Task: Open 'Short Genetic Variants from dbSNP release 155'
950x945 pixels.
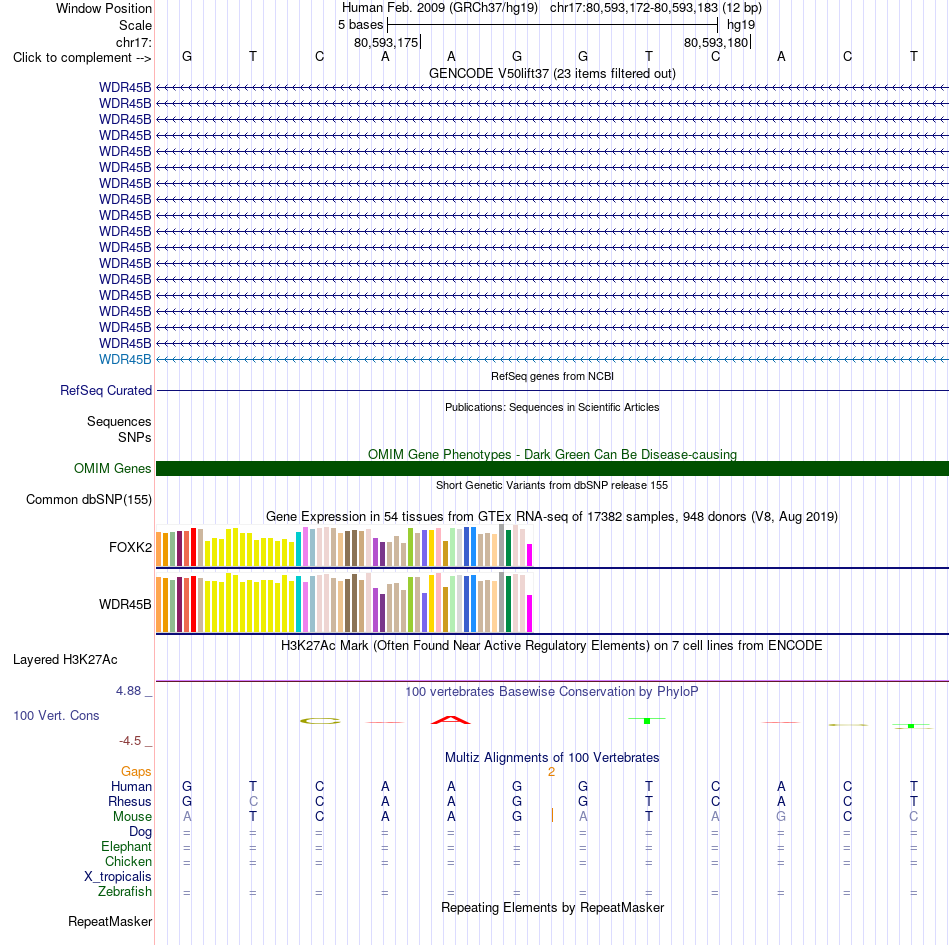Action: [x=552, y=485]
